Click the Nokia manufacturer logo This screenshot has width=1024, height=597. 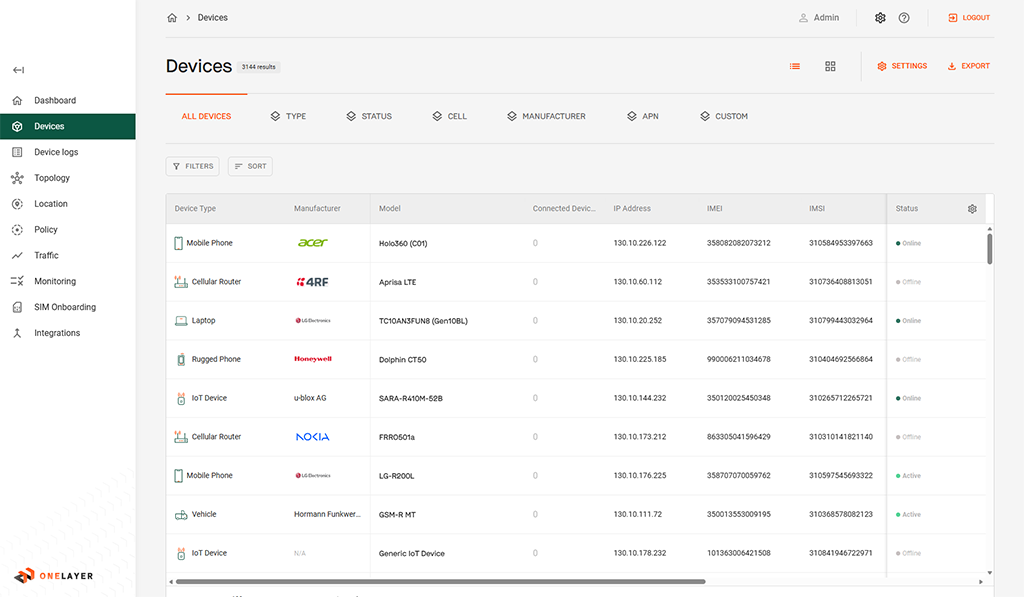tap(313, 437)
